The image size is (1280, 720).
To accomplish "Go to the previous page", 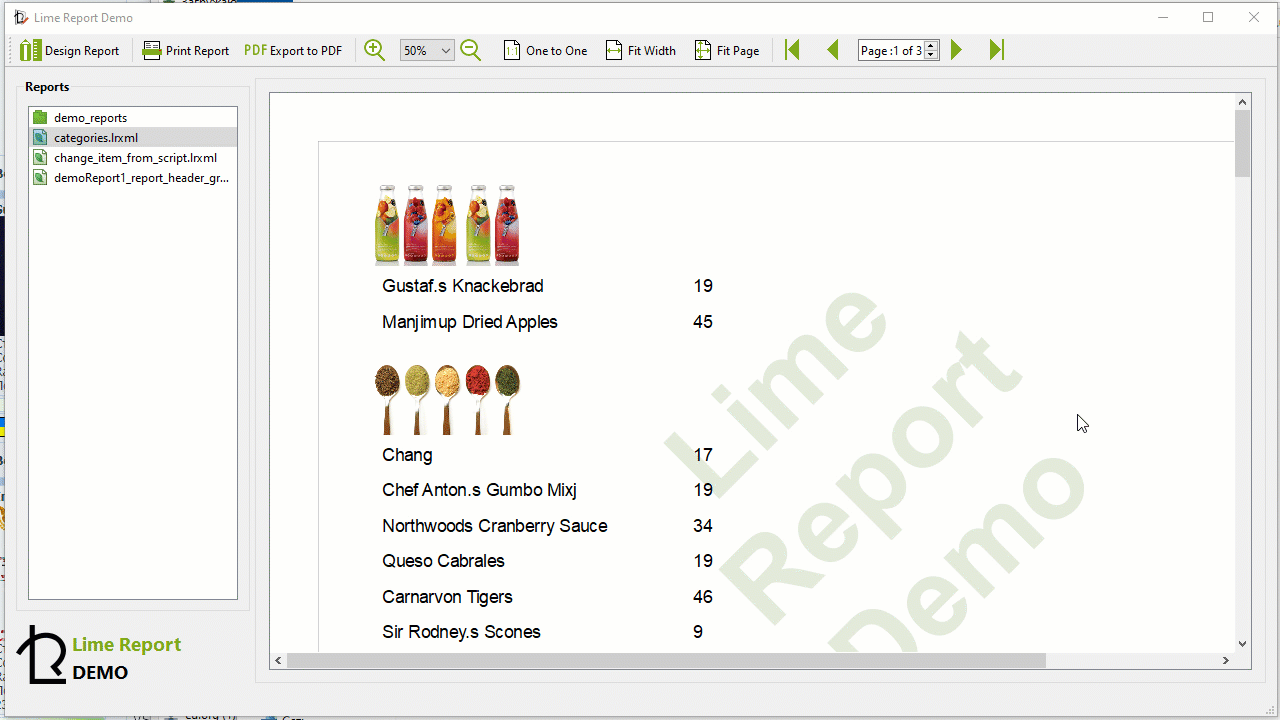I will pos(833,49).
